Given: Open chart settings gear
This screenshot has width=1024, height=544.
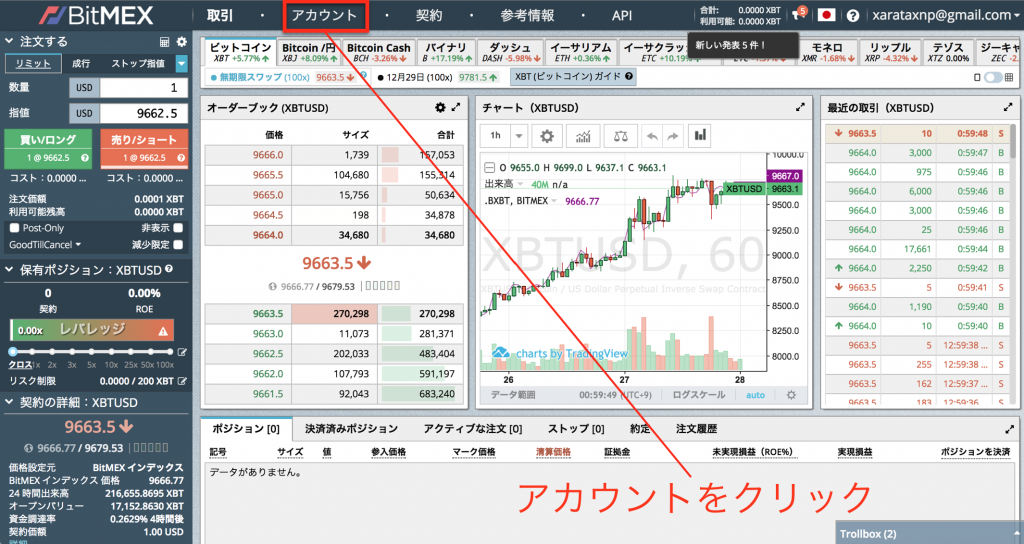Looking at the screenshot, I should point(546,135).
